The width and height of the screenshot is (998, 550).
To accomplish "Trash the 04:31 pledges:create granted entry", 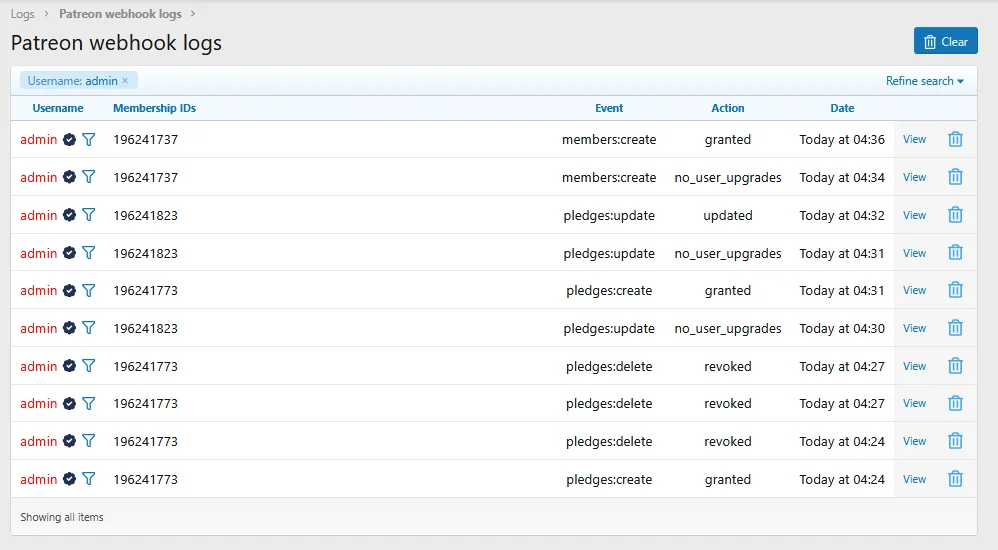I will click(955, 290).
